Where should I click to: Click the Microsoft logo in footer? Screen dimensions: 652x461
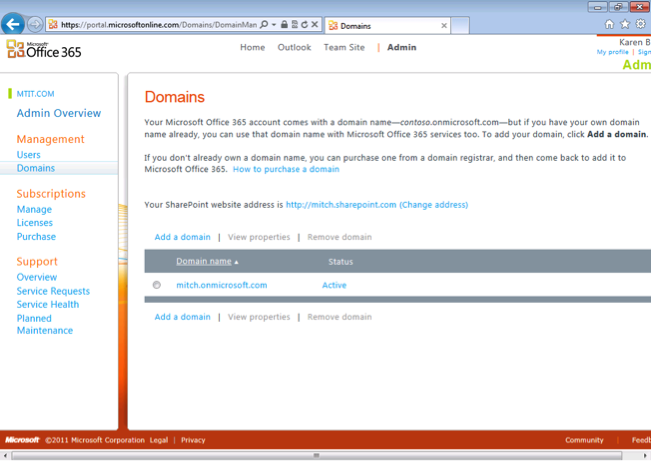22,440
